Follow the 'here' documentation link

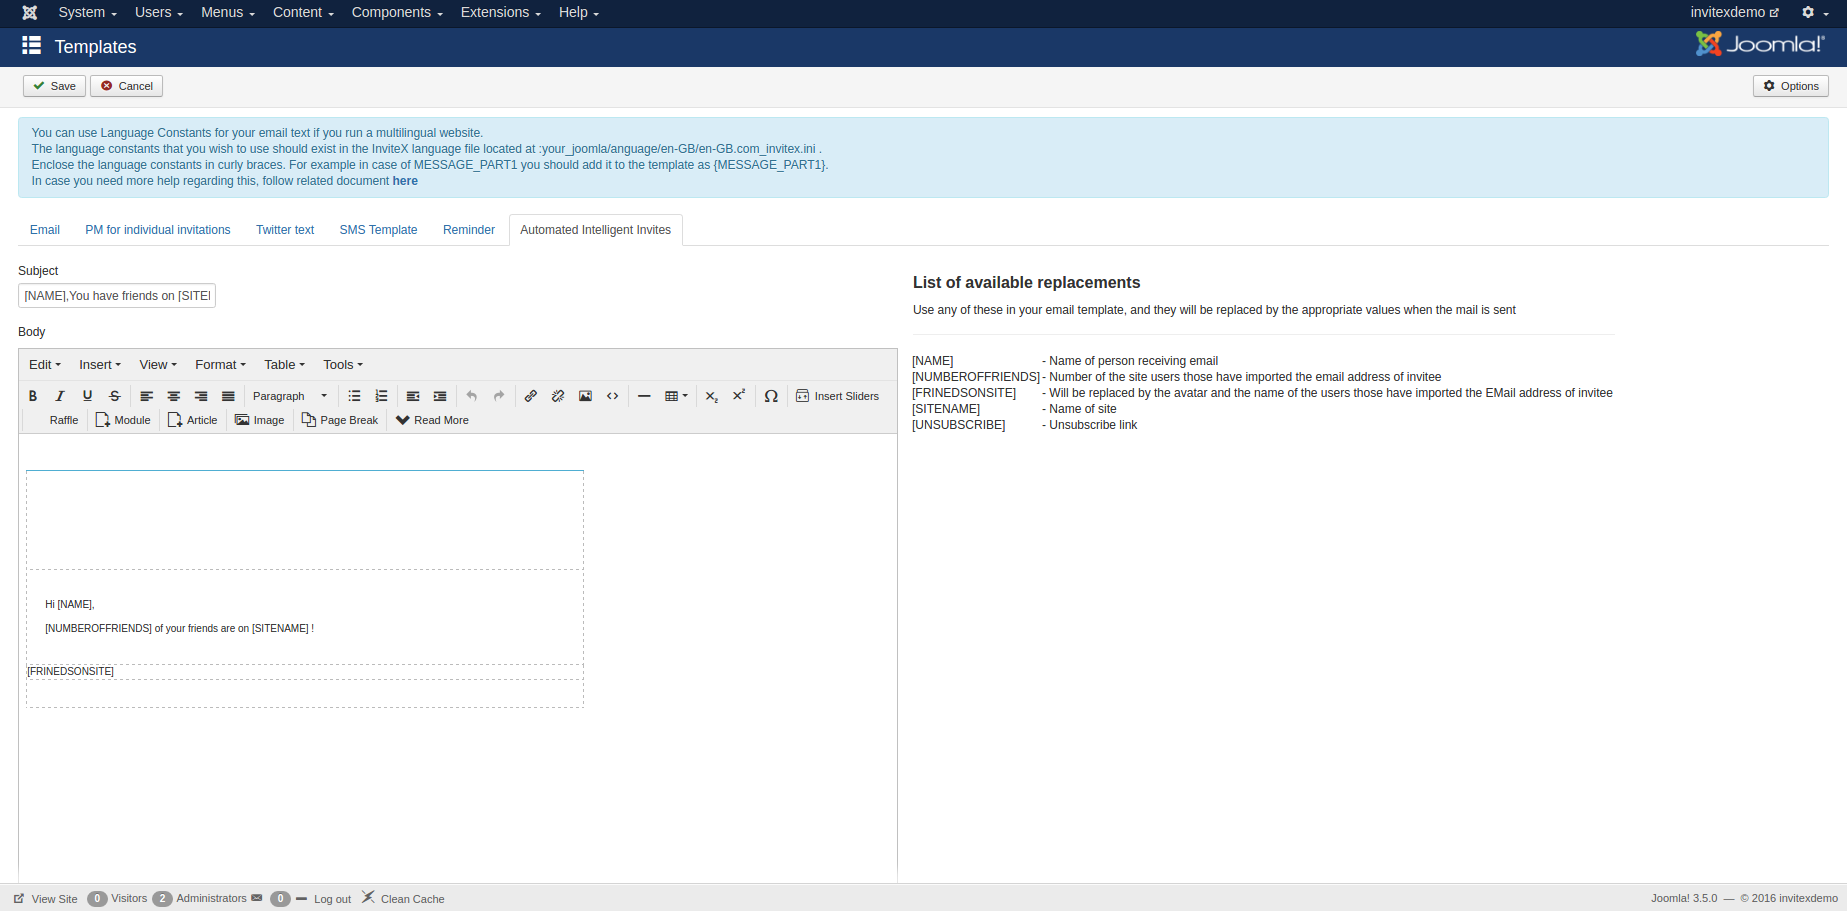[x=405, y=181]
